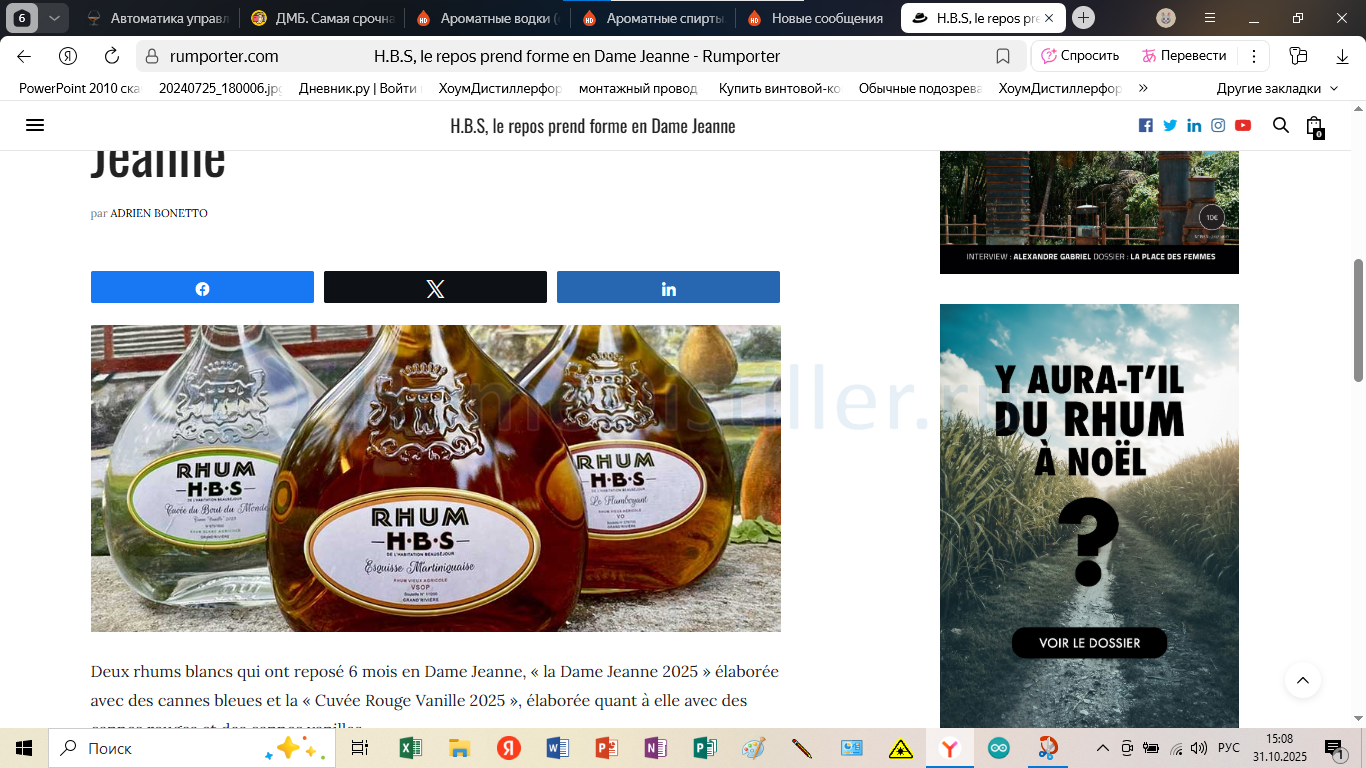
Task: Click the site search magnifier icon
Action: (x=1280, y=125)
